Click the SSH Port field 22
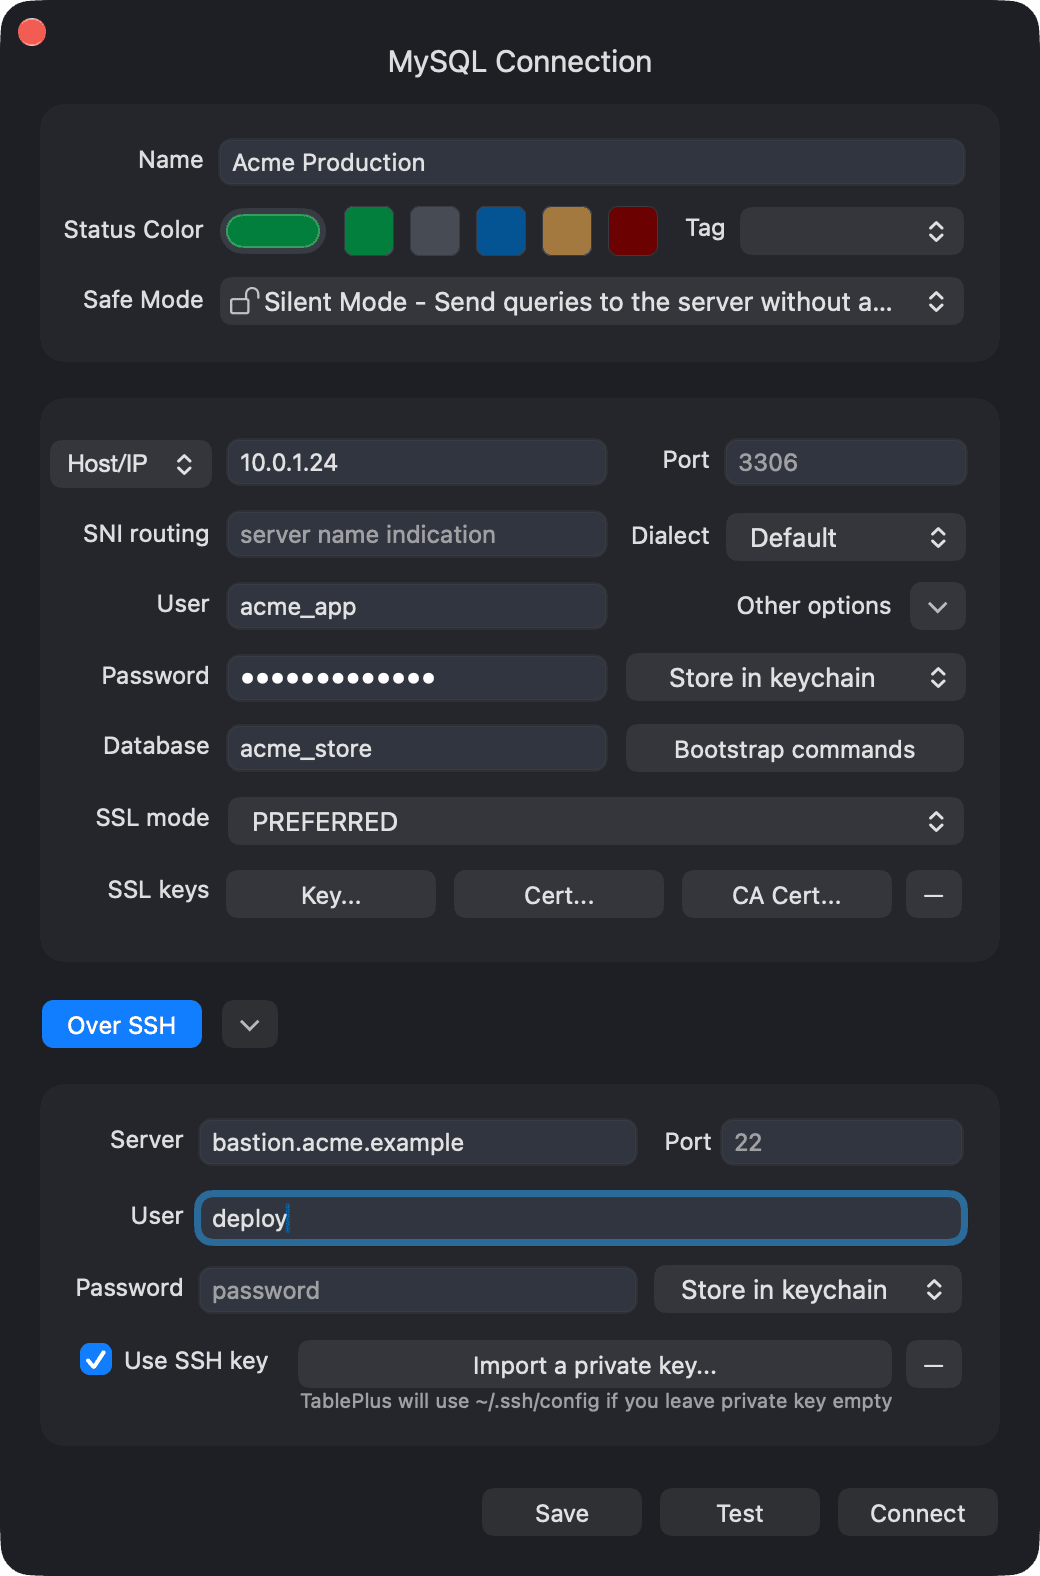Viewport: 1040px width, 1576px height. 842,1142
